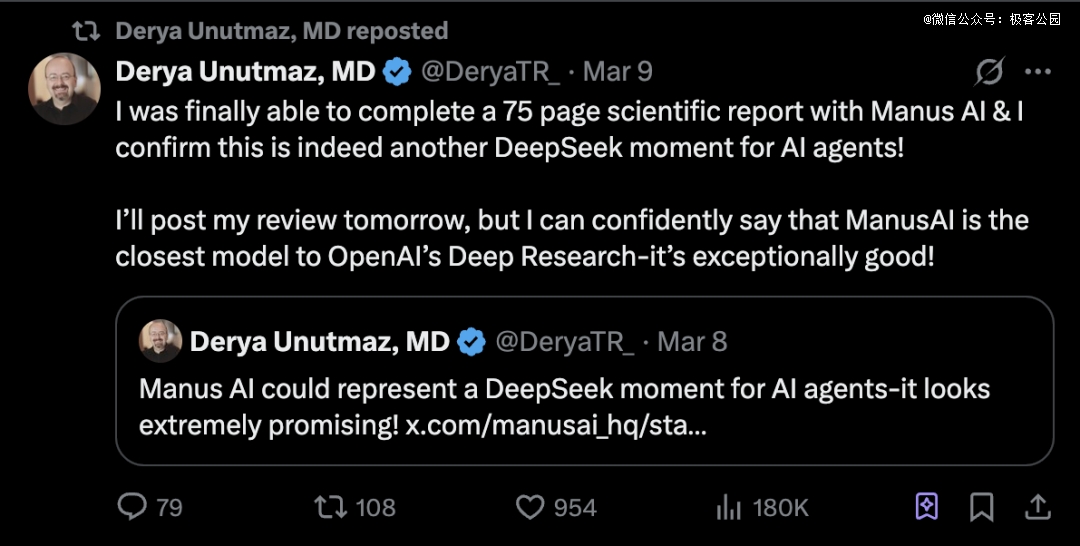
Task: Open the Grok slash-circle icon
Action: pos(989,71)
